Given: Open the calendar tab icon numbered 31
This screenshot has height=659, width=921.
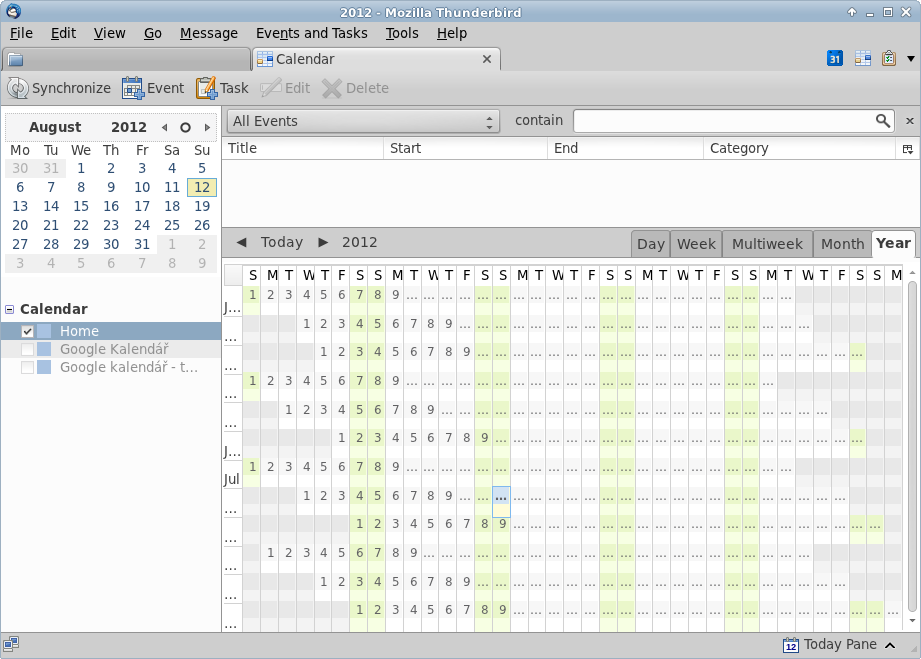Looking at the screenshot, I should tap(835, 59).
